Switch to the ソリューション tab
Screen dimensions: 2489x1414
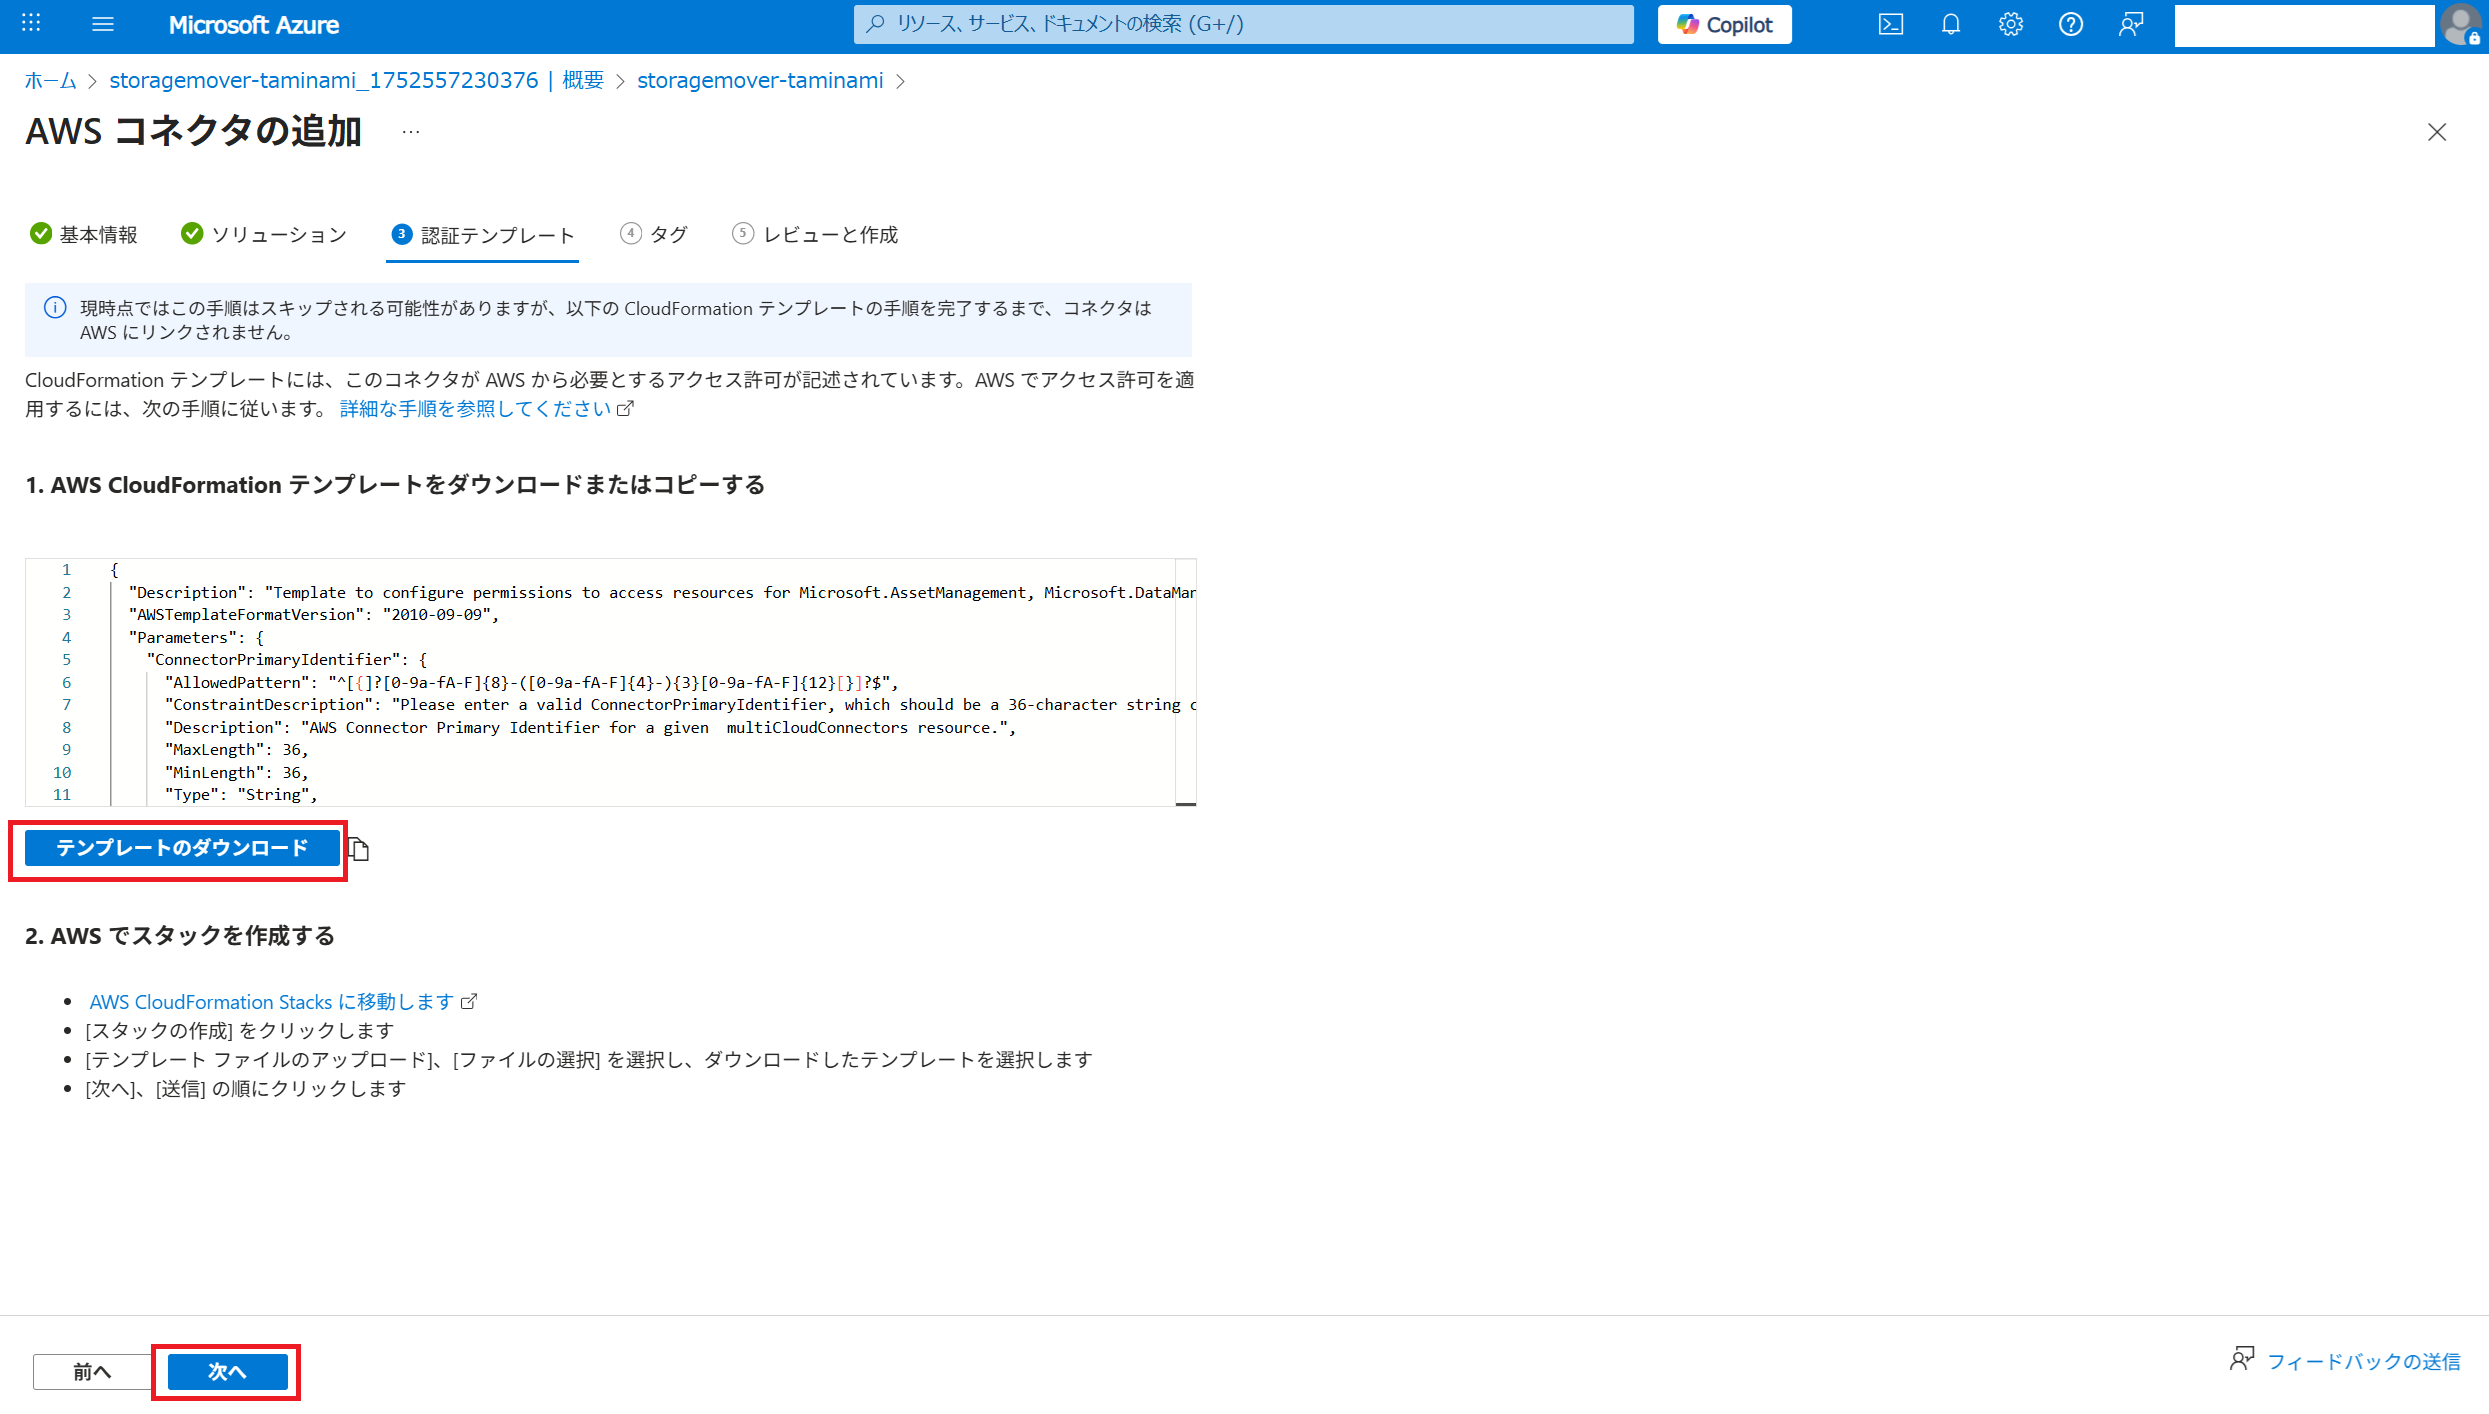point(264,234)
